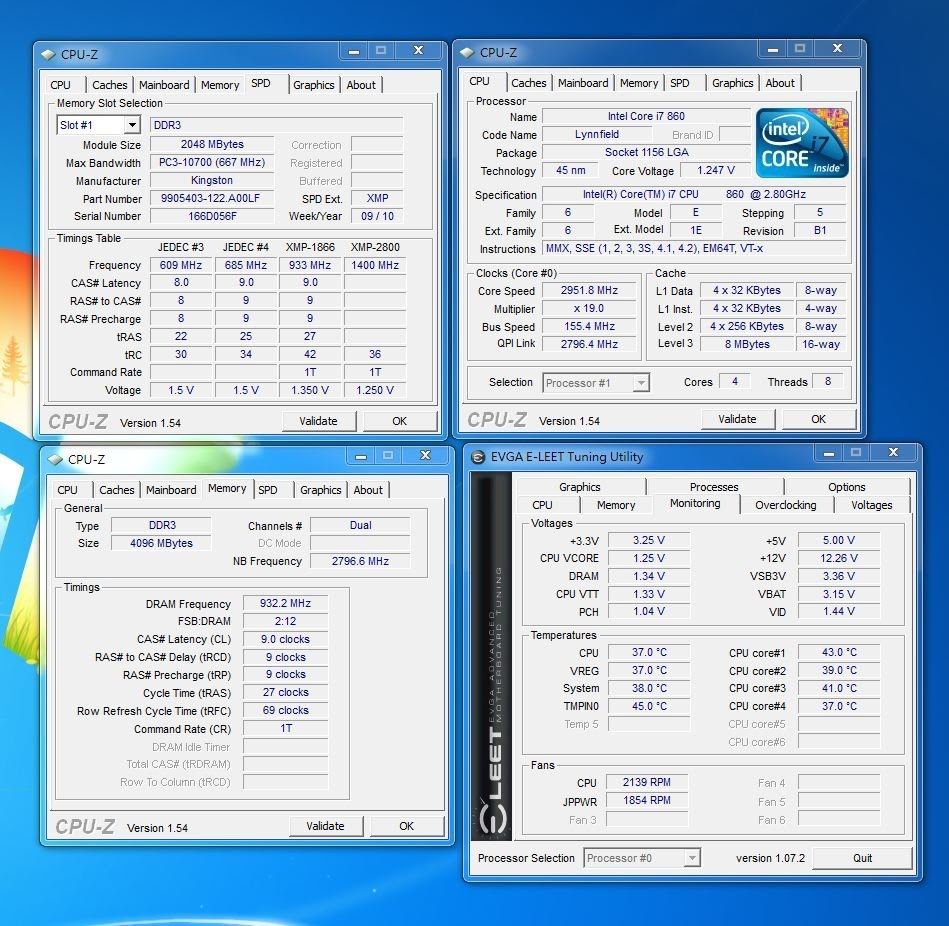Click CPU-Z title icon in CPU window

click(467, 53)
